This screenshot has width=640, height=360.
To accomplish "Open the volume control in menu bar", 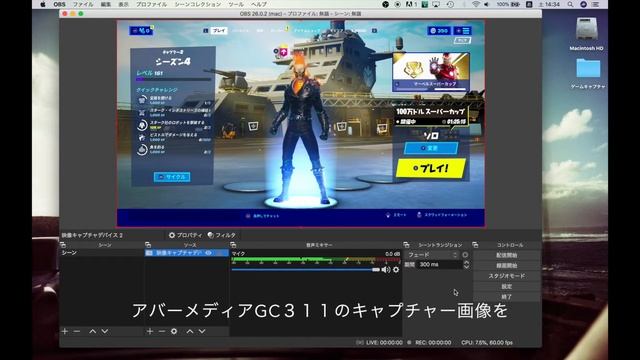I will 486,4.
